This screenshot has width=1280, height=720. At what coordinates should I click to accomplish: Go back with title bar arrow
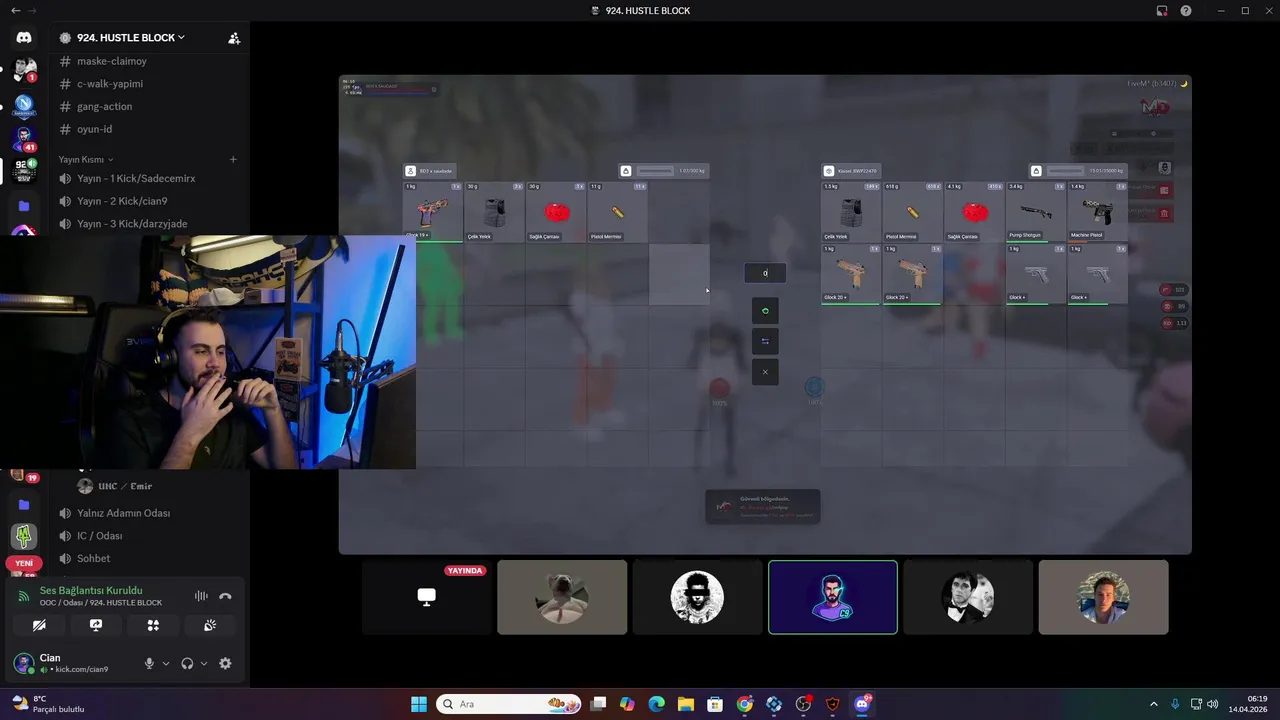pos(15,11)
